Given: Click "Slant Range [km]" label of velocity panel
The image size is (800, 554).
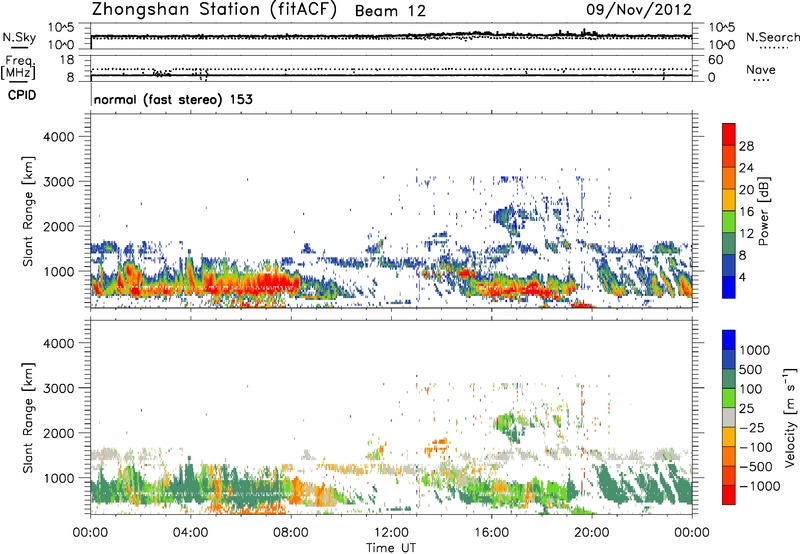Looking at the screenshot, I should [28, 418].
